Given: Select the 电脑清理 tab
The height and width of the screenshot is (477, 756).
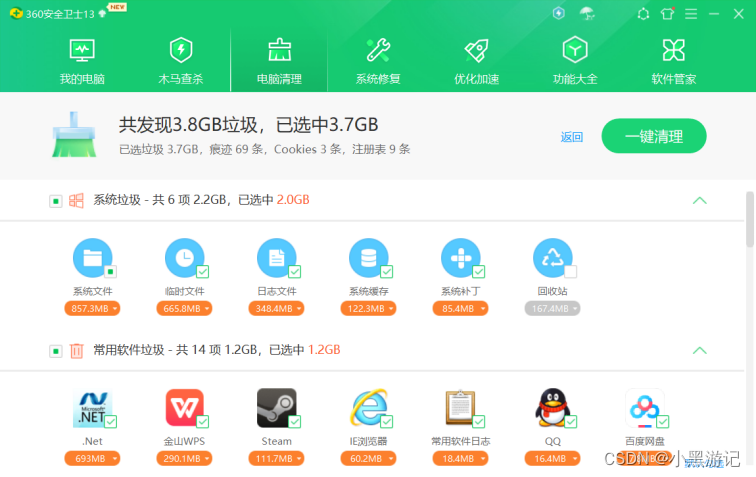Looking at the screenshot, I should 279,61.
